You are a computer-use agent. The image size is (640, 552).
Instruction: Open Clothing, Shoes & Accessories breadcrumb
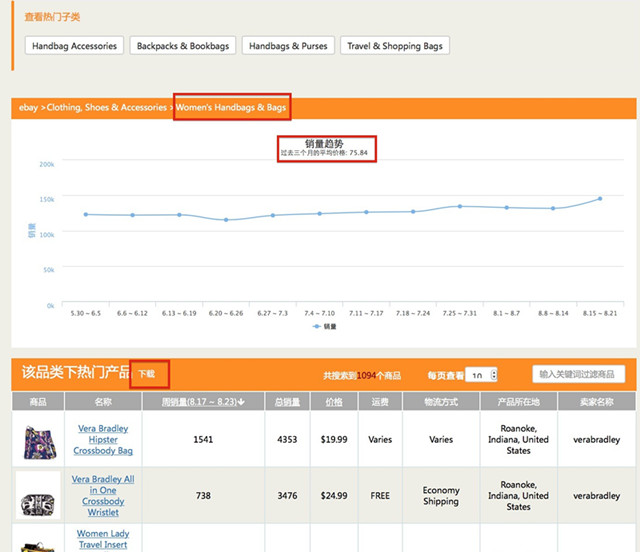click(x=107, y=107)
